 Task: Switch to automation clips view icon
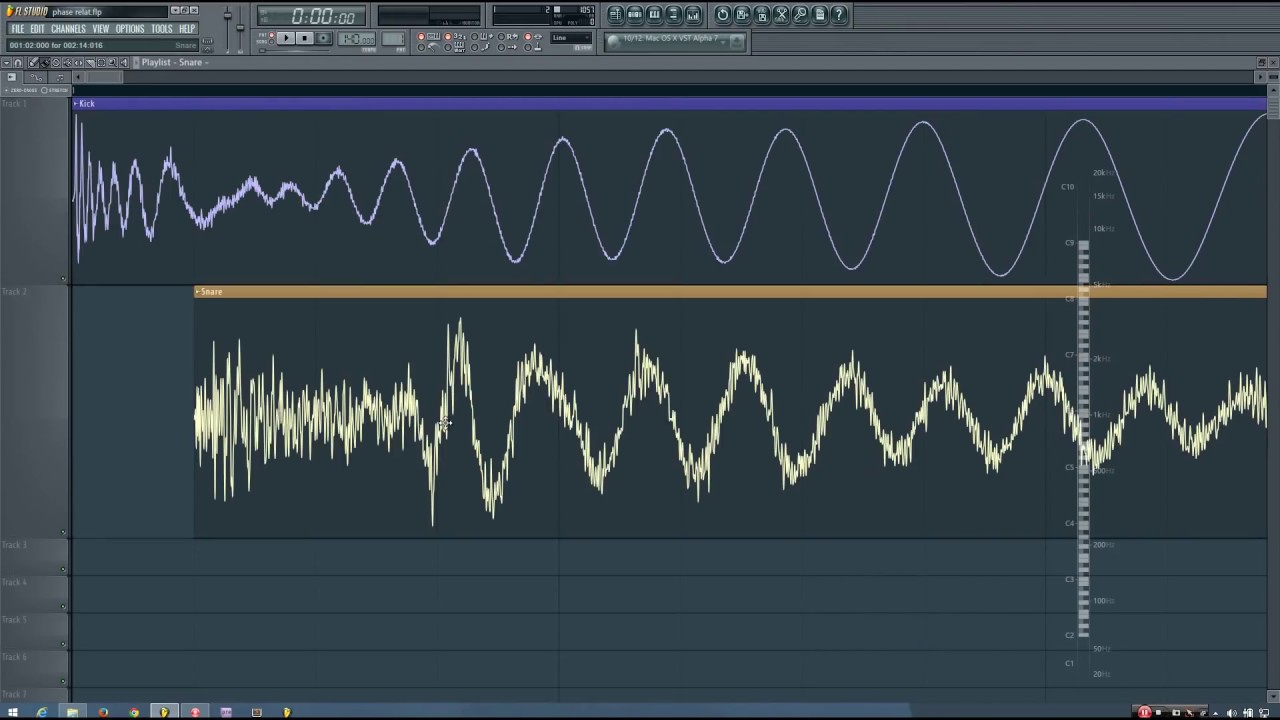(x=36, y=77)
